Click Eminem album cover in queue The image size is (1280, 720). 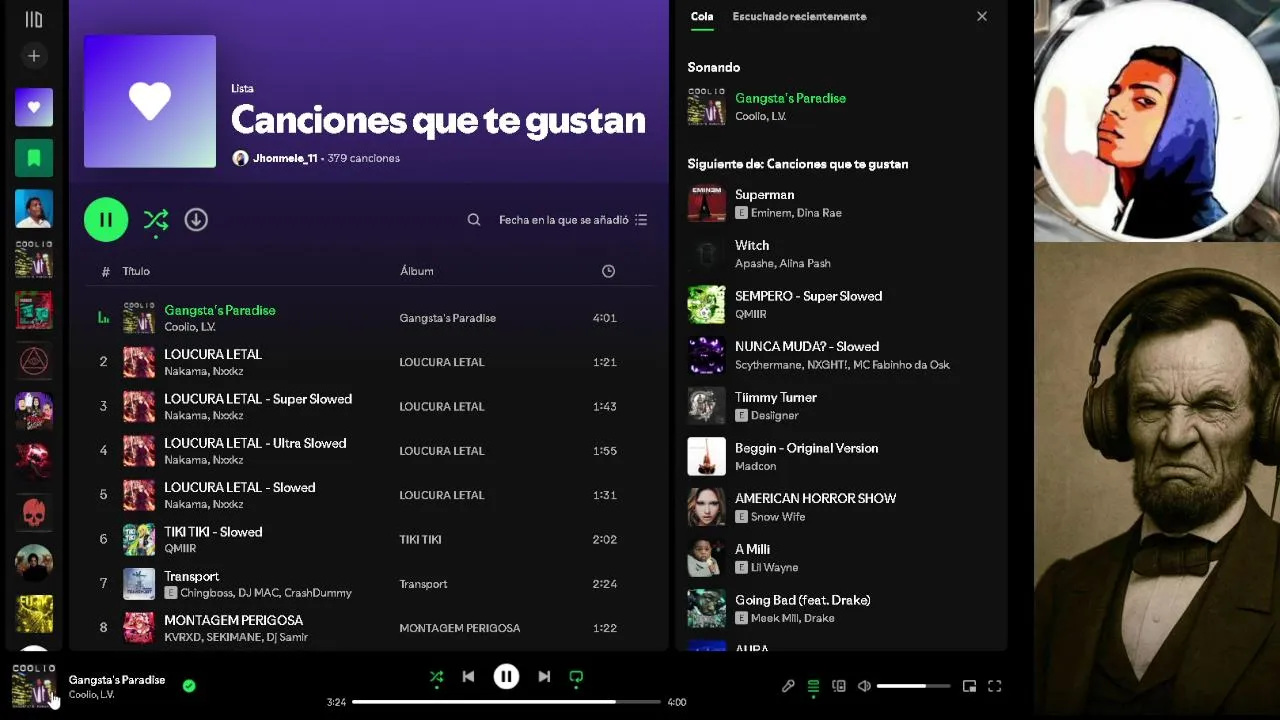click(706, 204)
